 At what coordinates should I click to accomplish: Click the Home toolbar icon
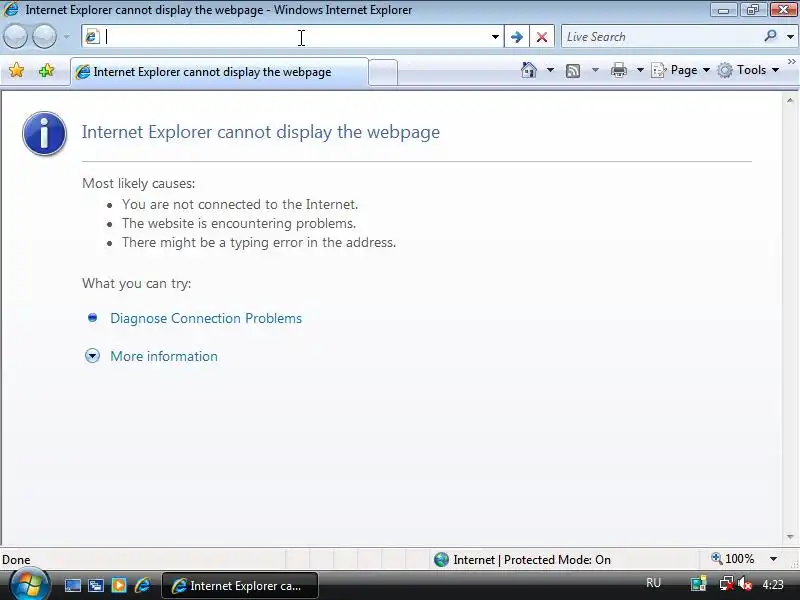coord(529,70)
